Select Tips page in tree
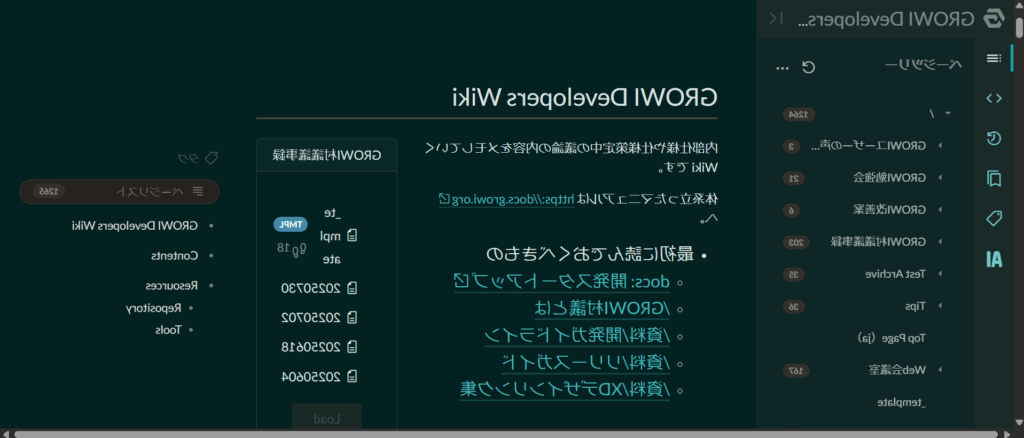The image size is (1024, 438). pyautogui.click(x=916, y=306)
